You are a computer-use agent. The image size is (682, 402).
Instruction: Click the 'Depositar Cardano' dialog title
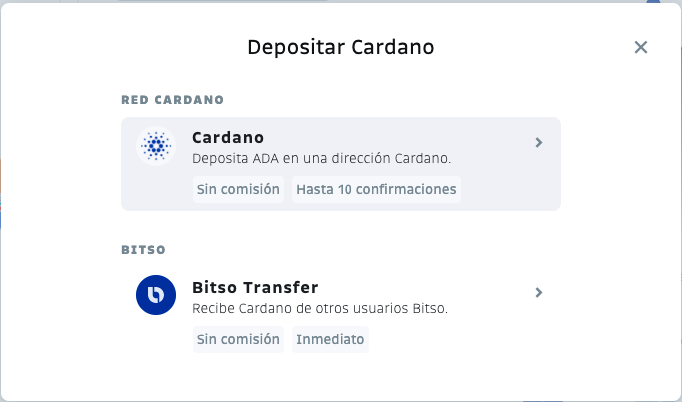click(x=341, y=47)
